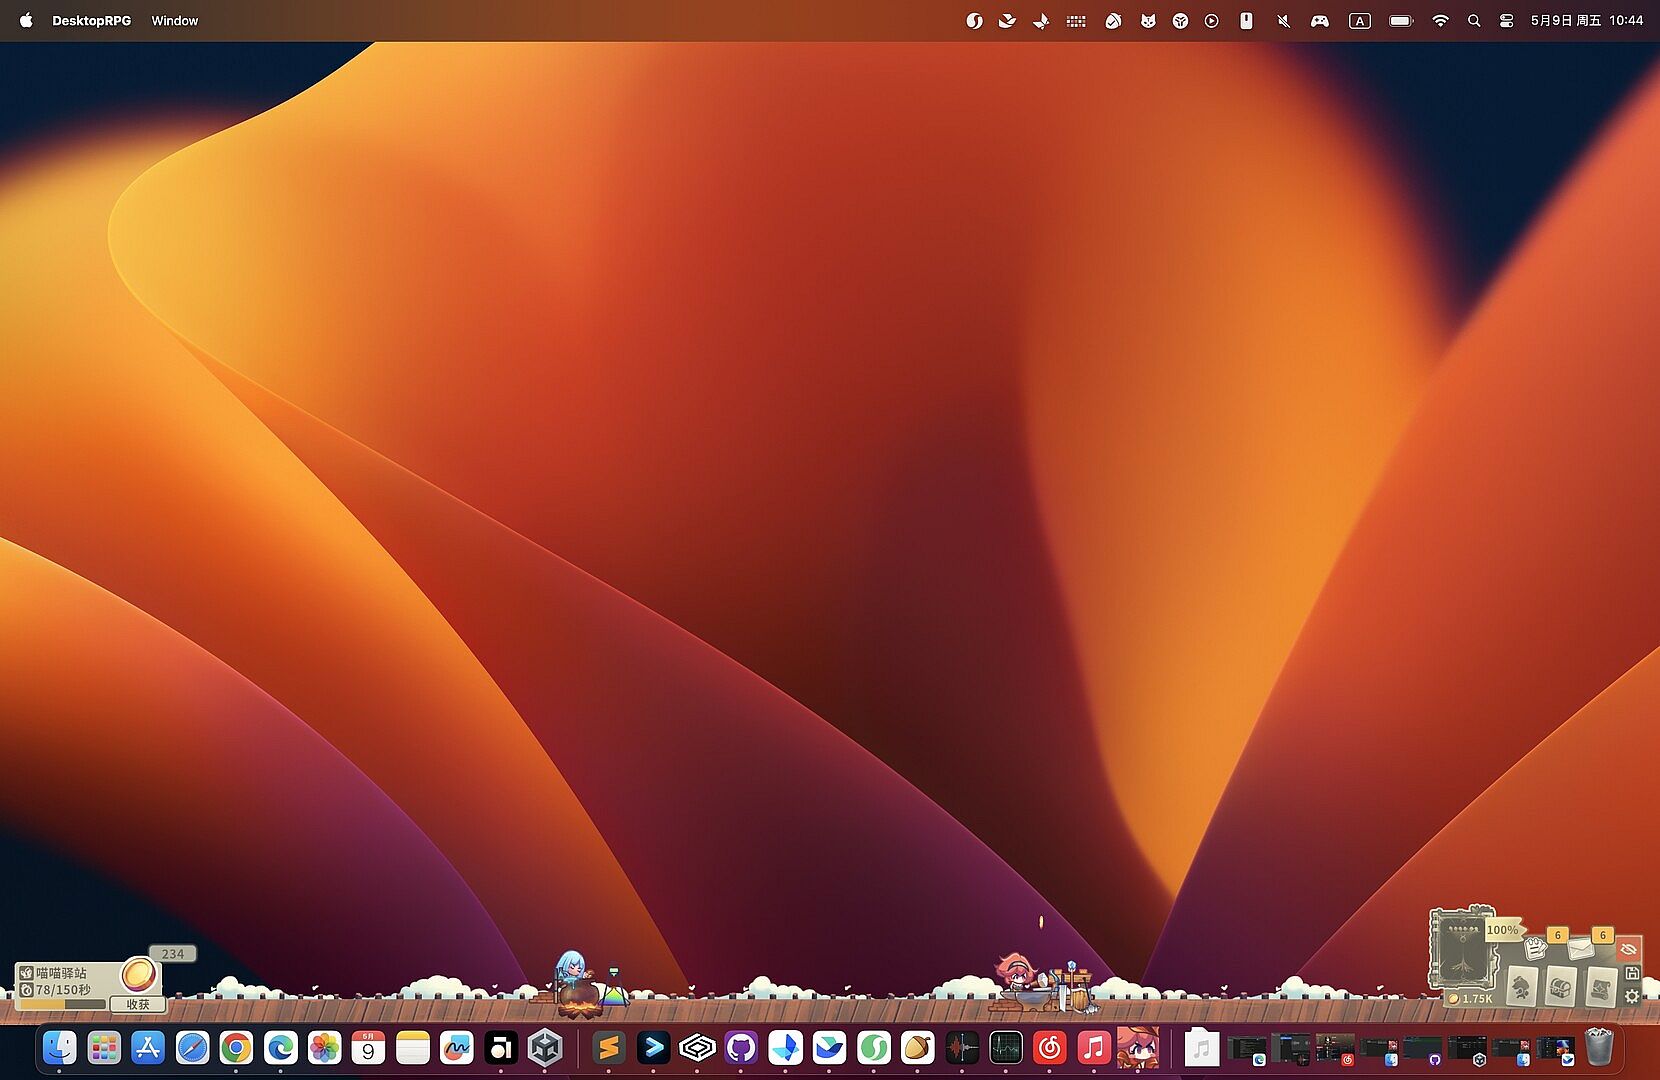Toggle the muted sound icon in menu bar
Screen dimensions: 1660x1080
pos(1283,21)
